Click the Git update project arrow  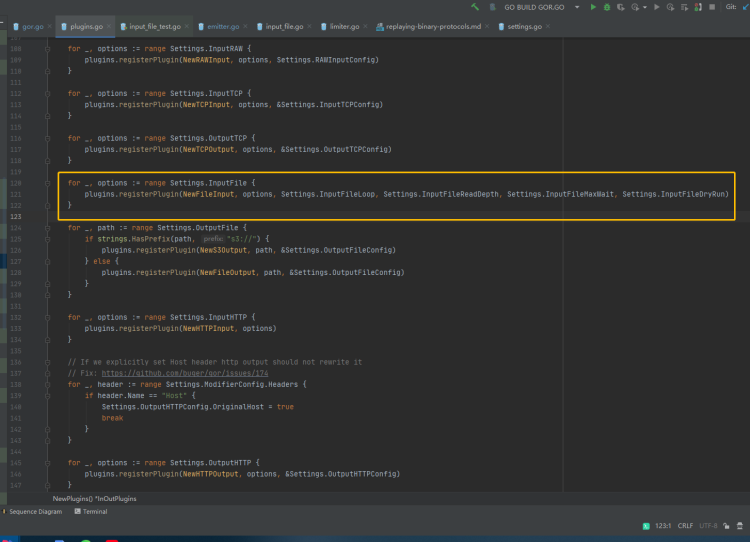click(x=747, y=7)
